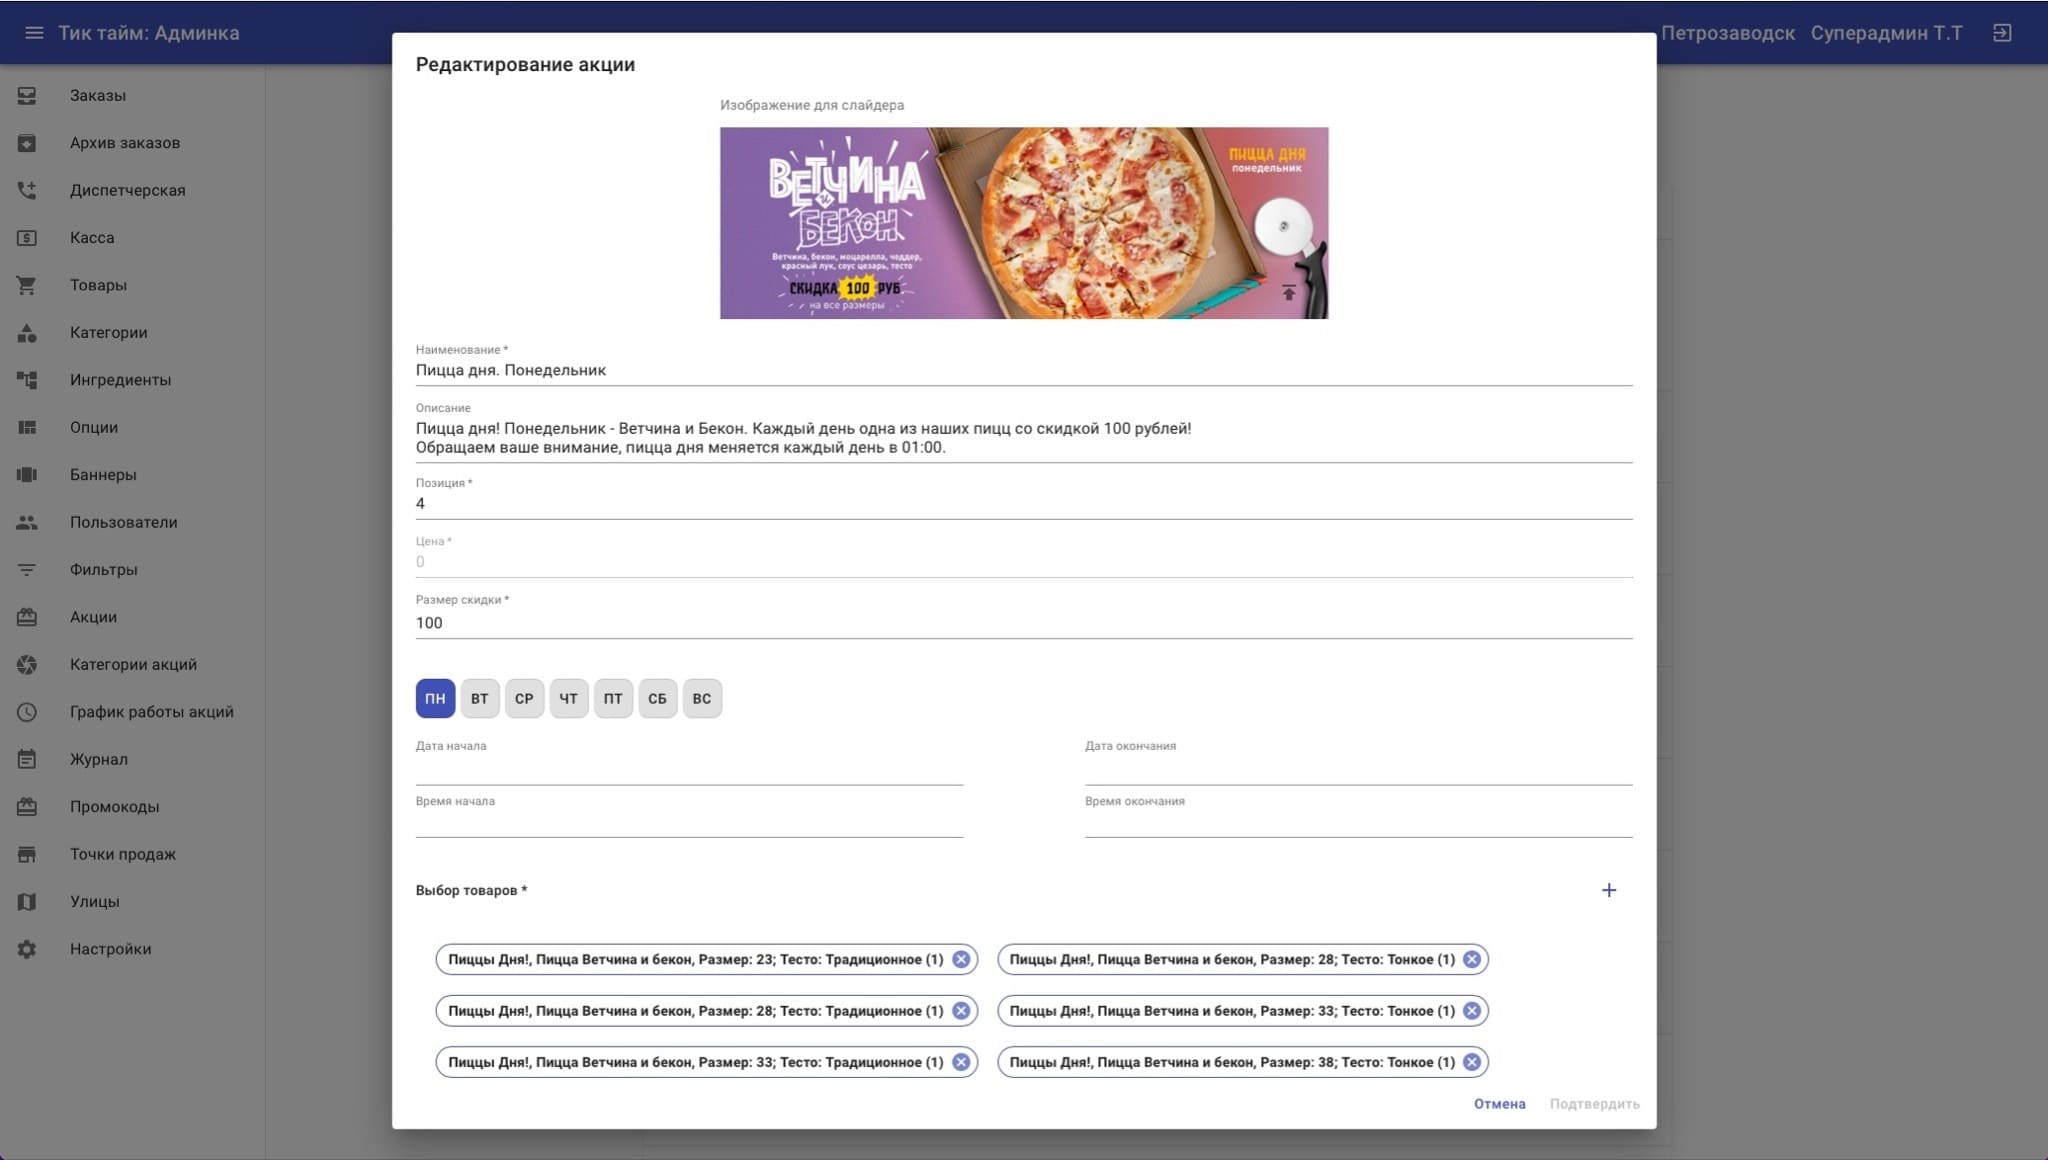This screenshot has height=1160, width=2048.
Task: Click the Отмена button
Action: point(1499,1104)
